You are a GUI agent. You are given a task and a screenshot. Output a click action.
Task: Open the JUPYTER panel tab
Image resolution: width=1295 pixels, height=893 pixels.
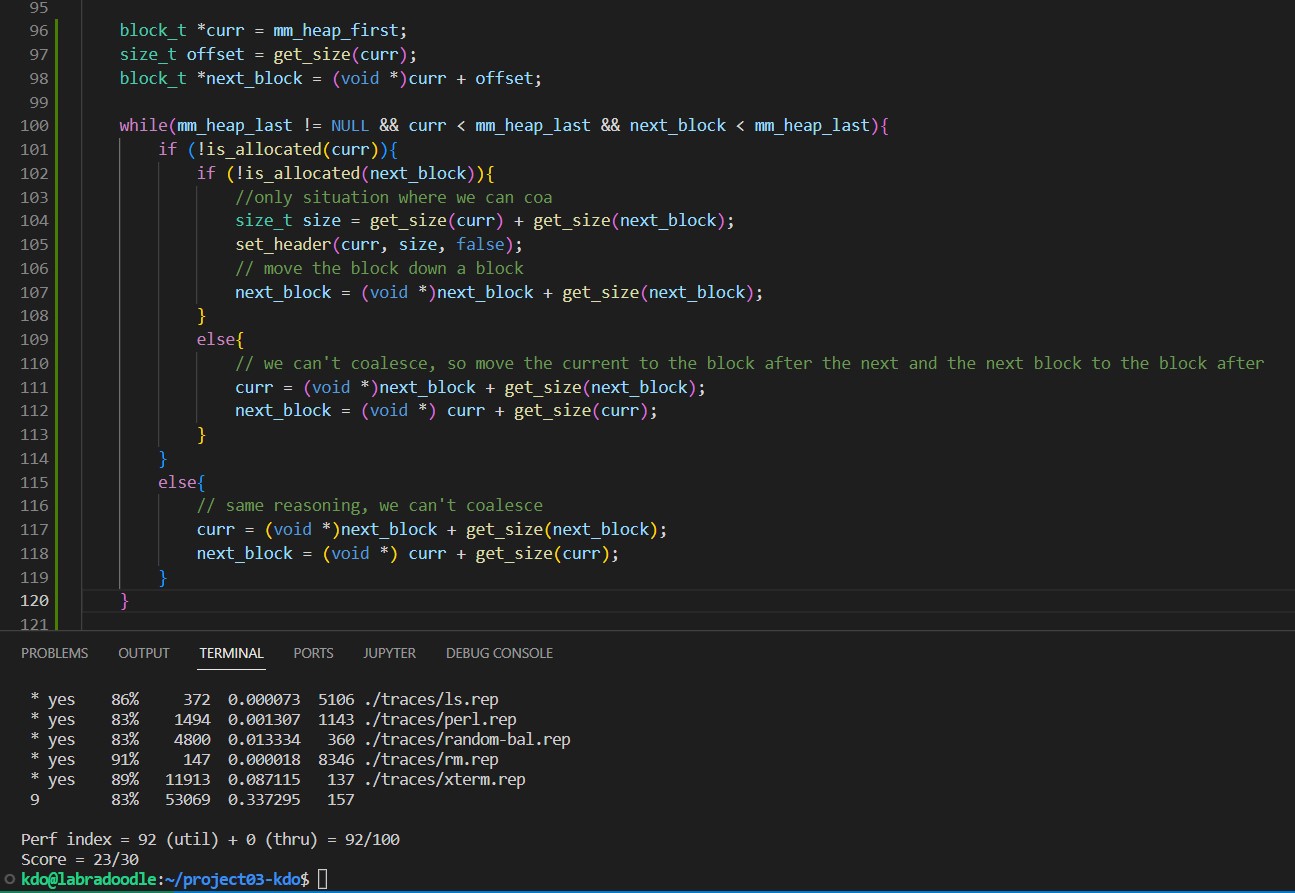[x=389, y=653]
